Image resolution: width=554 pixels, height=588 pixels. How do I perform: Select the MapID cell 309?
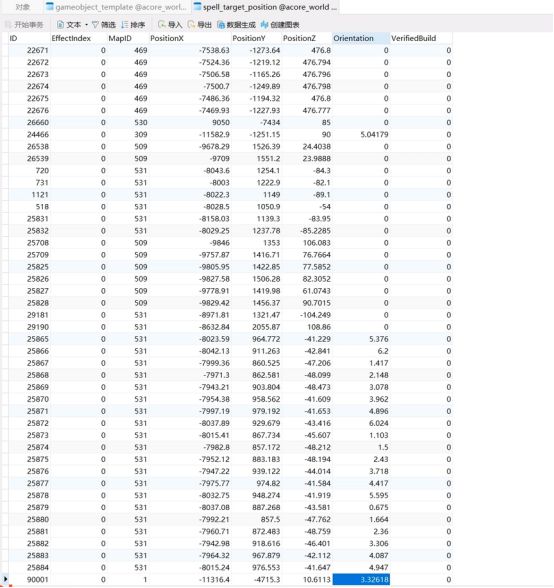coord(141,135)
